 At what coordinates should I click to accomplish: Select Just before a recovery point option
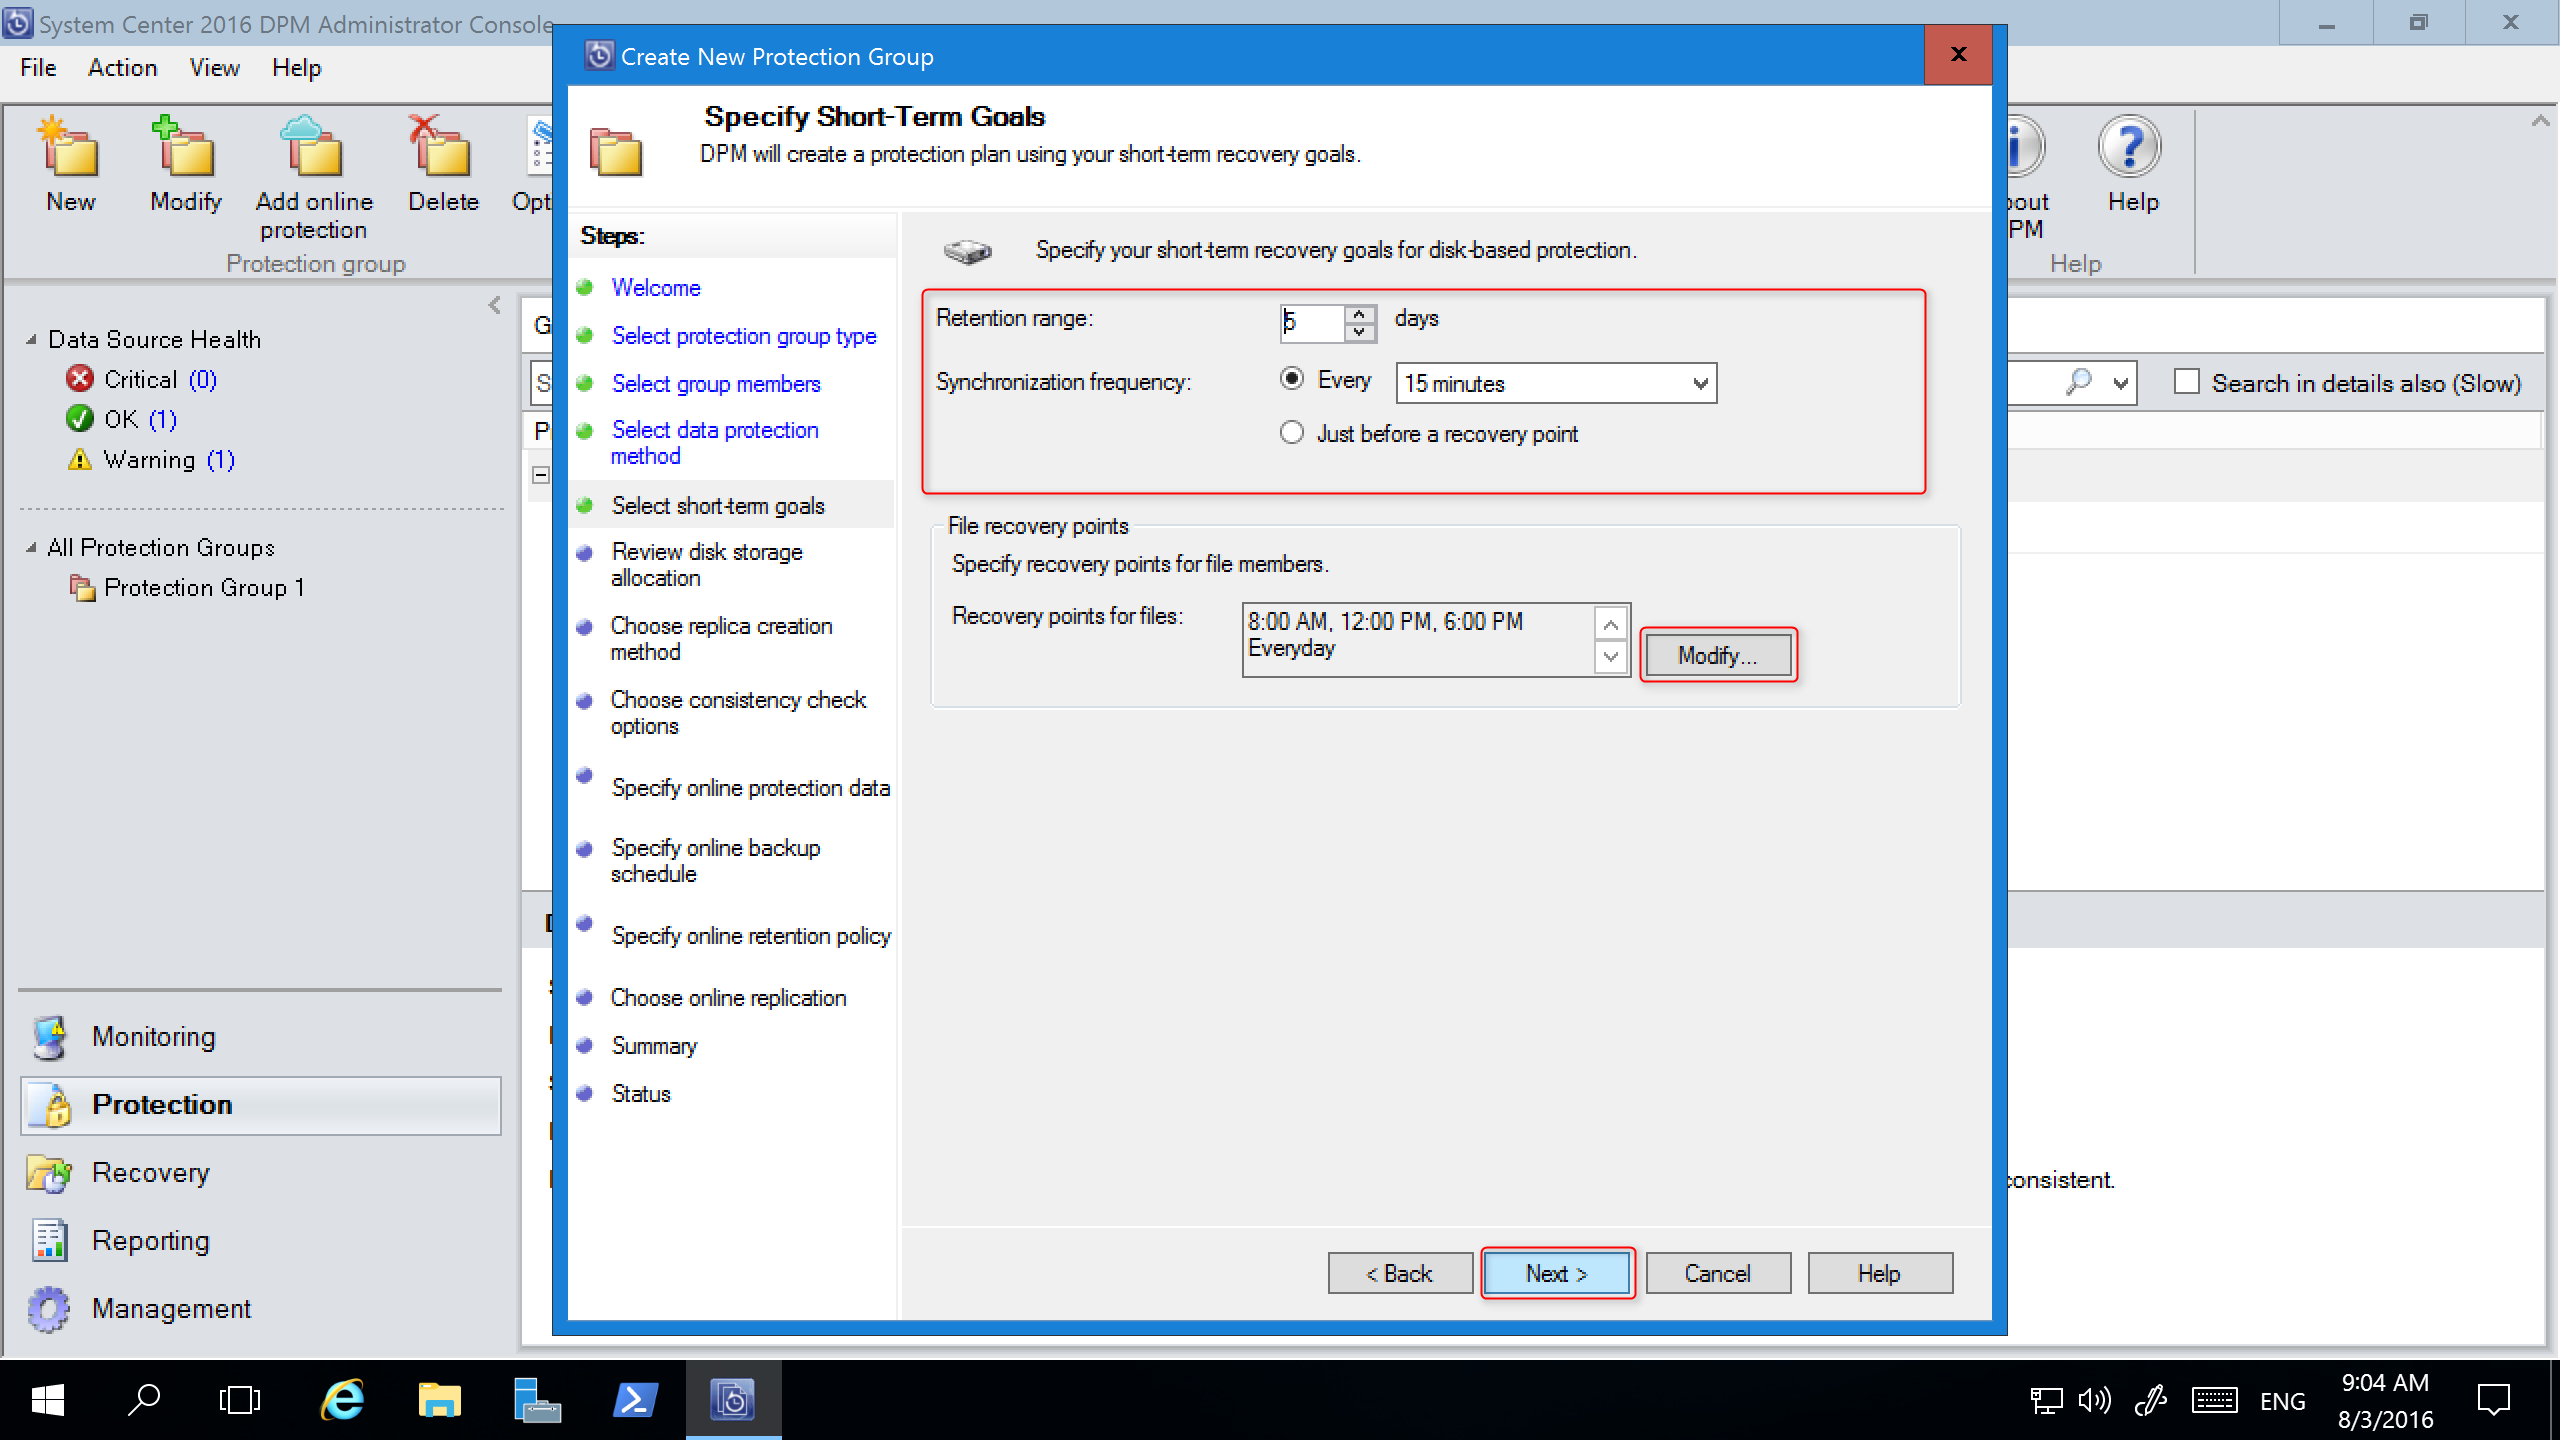click(x=1292, y=433)
